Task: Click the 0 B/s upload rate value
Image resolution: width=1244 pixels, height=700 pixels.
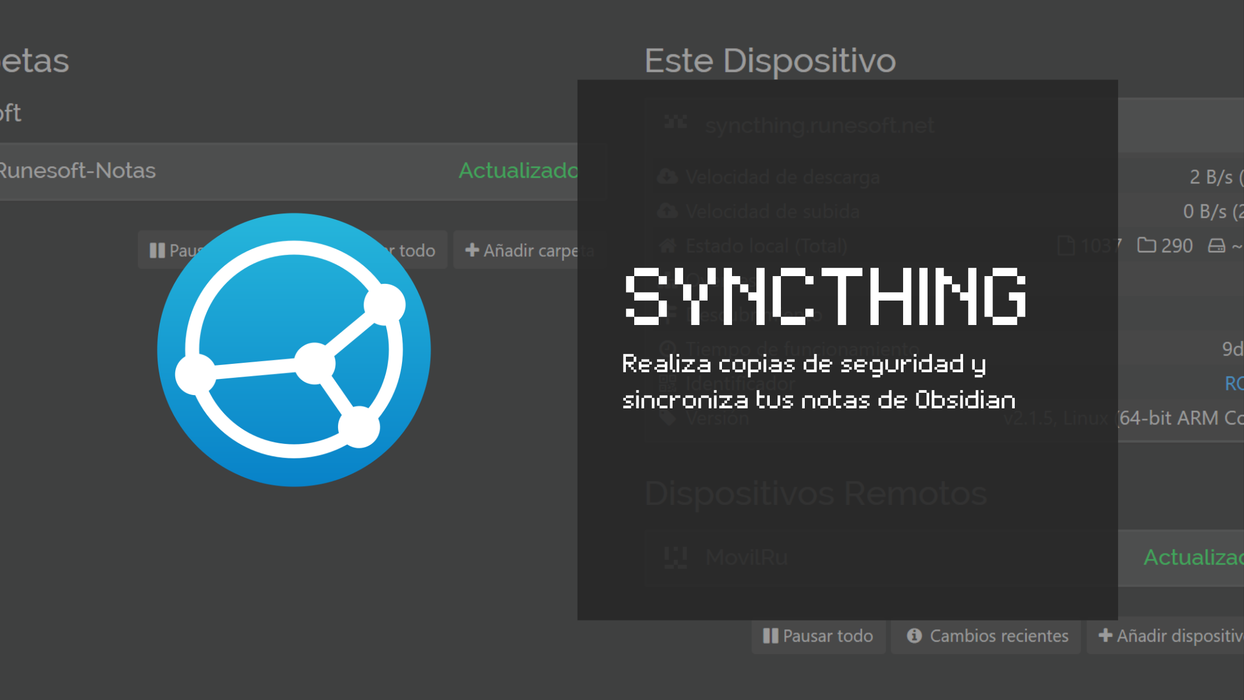Action: click(x=1213, y=211)
